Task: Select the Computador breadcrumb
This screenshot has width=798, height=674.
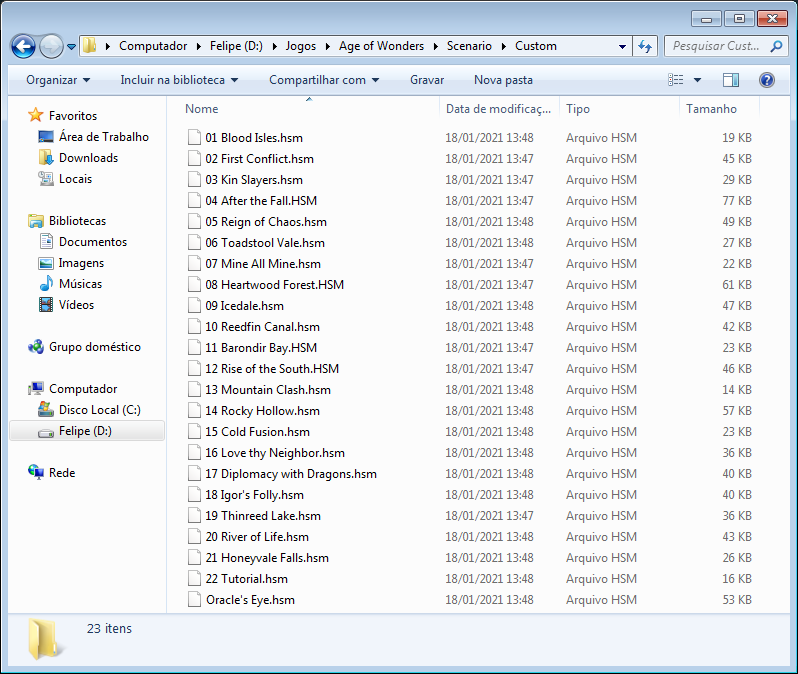Action: (153, 46)
